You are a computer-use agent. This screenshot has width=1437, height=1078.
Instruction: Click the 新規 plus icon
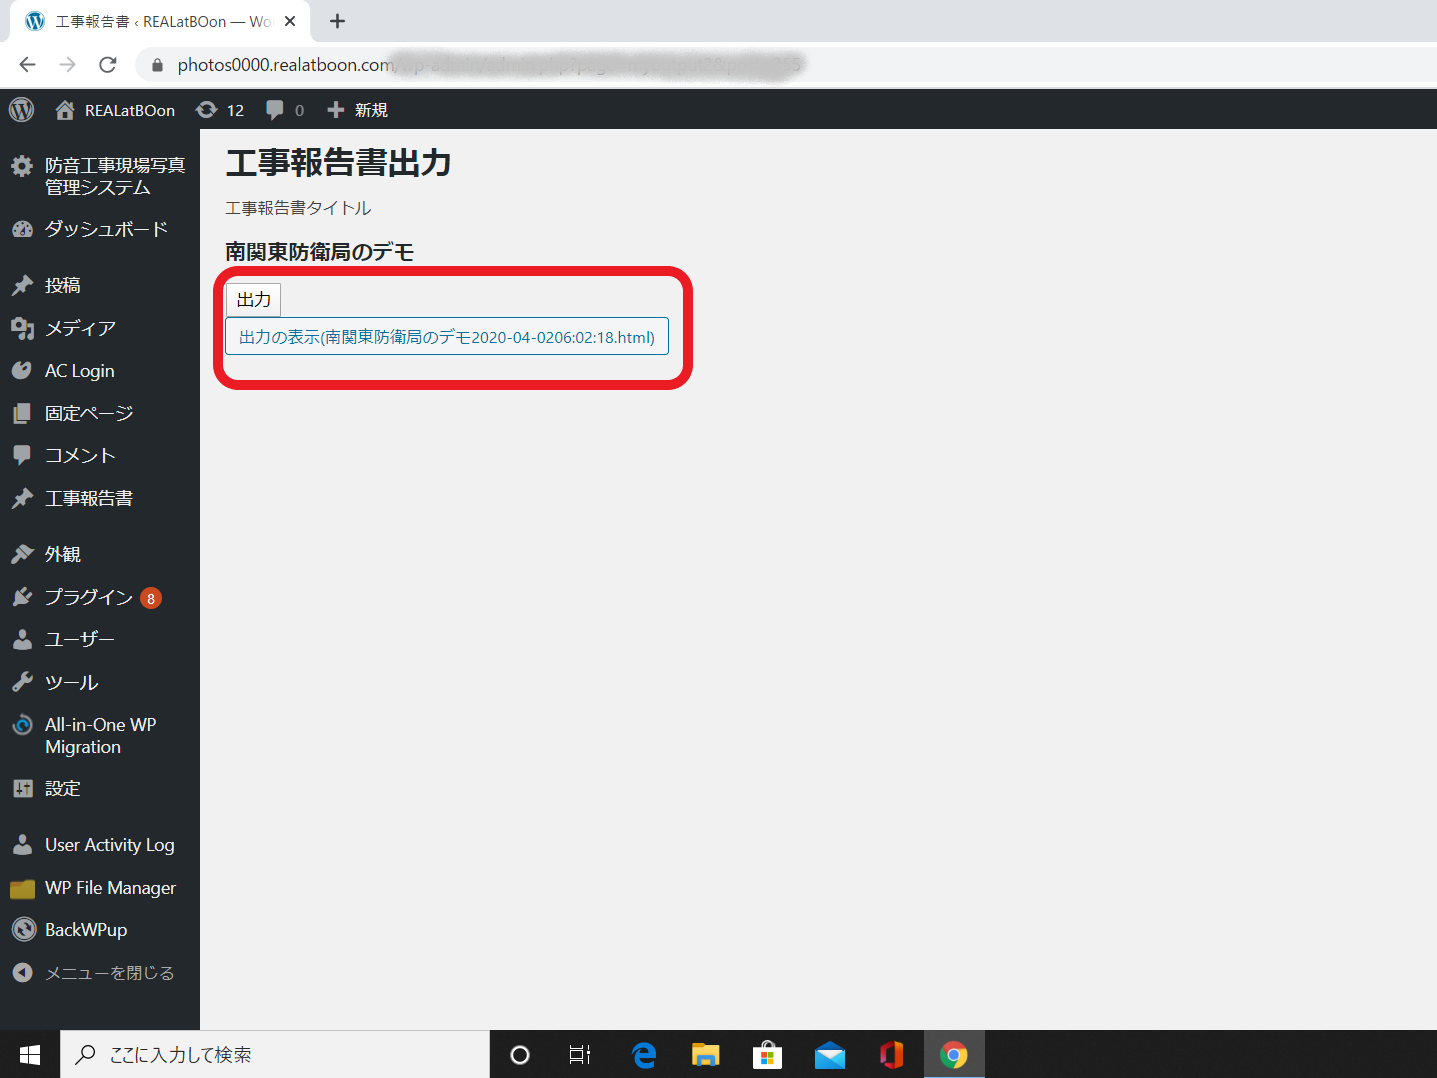[336, 110]
